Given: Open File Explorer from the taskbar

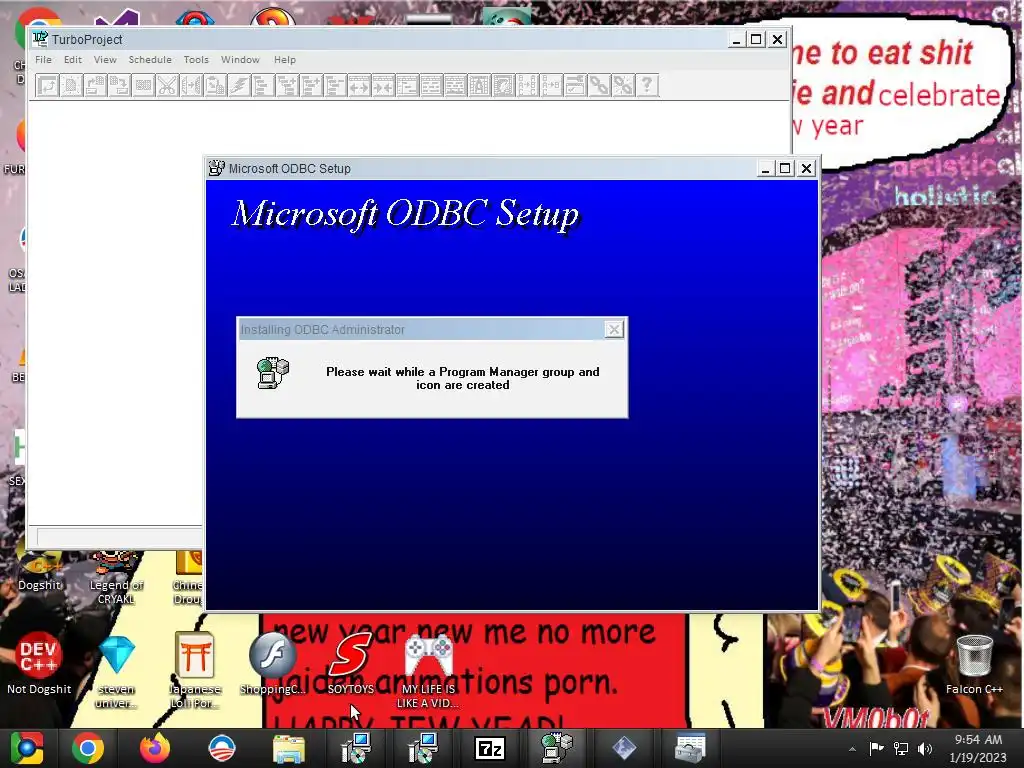Looking at the screenshot, I should coord(289,748).
